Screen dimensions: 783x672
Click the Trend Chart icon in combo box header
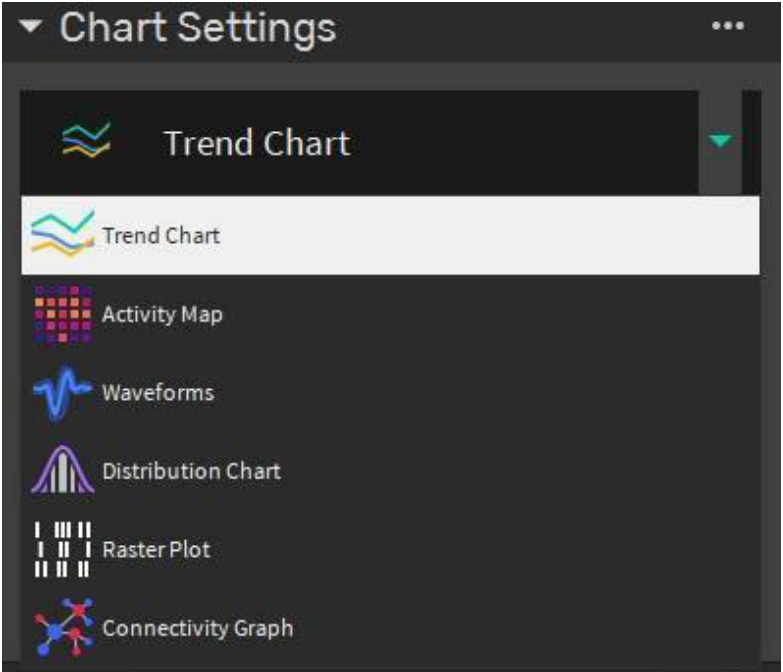(x=86, y=140)
